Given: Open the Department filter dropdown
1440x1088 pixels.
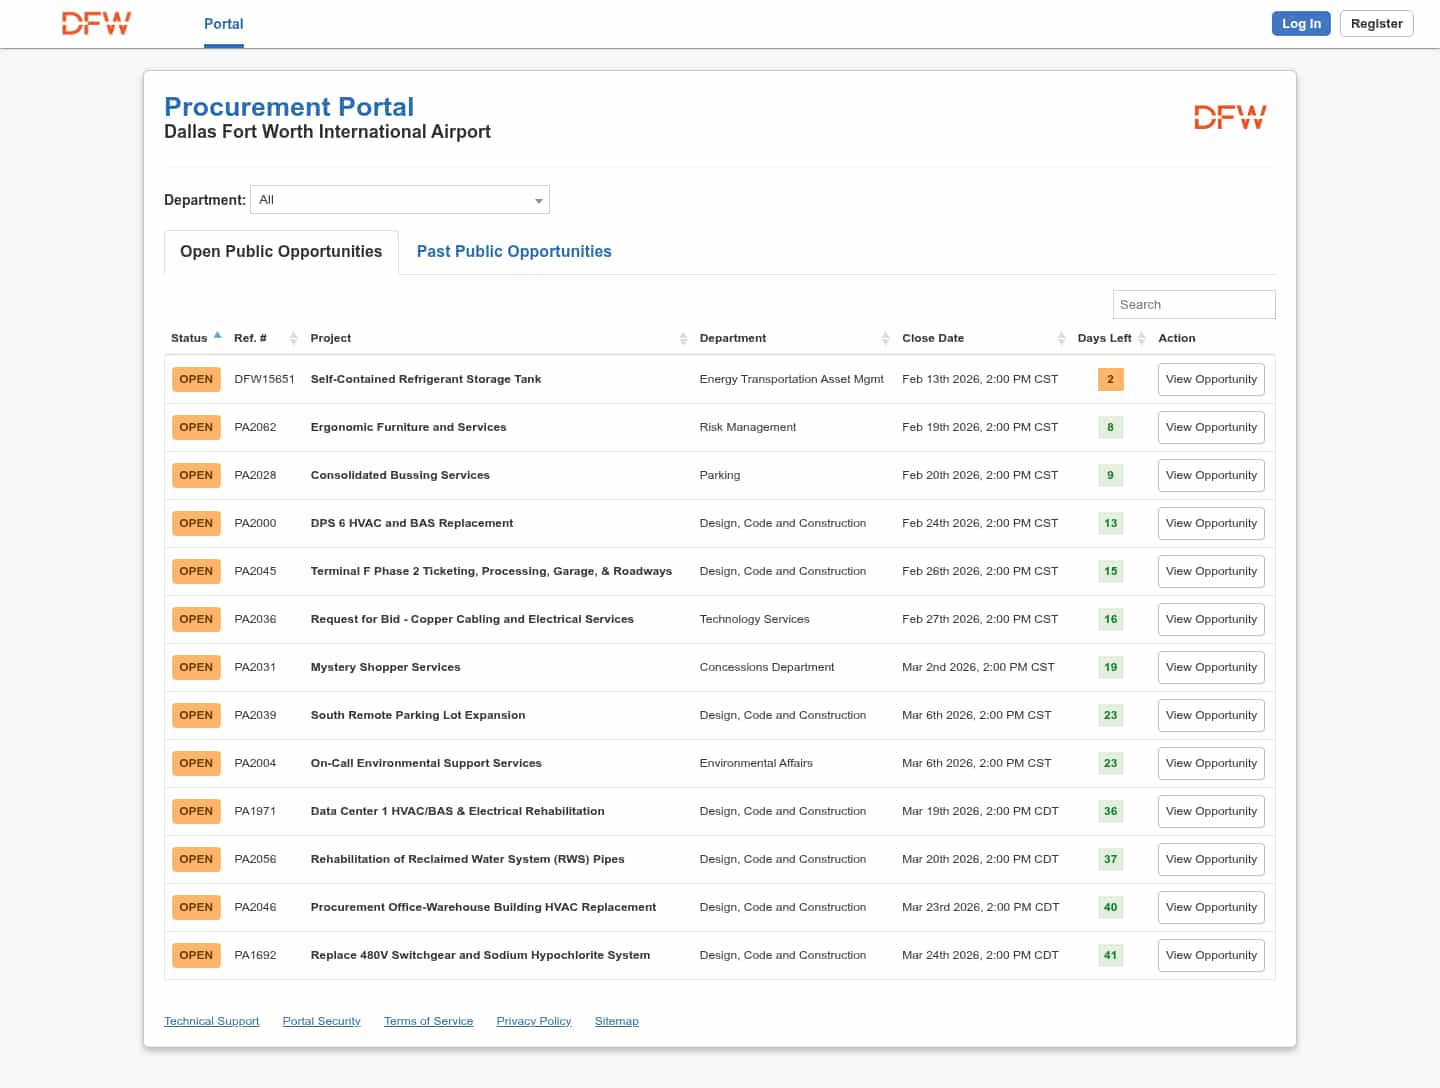Looking at the screenshot, I should point(400,200).
